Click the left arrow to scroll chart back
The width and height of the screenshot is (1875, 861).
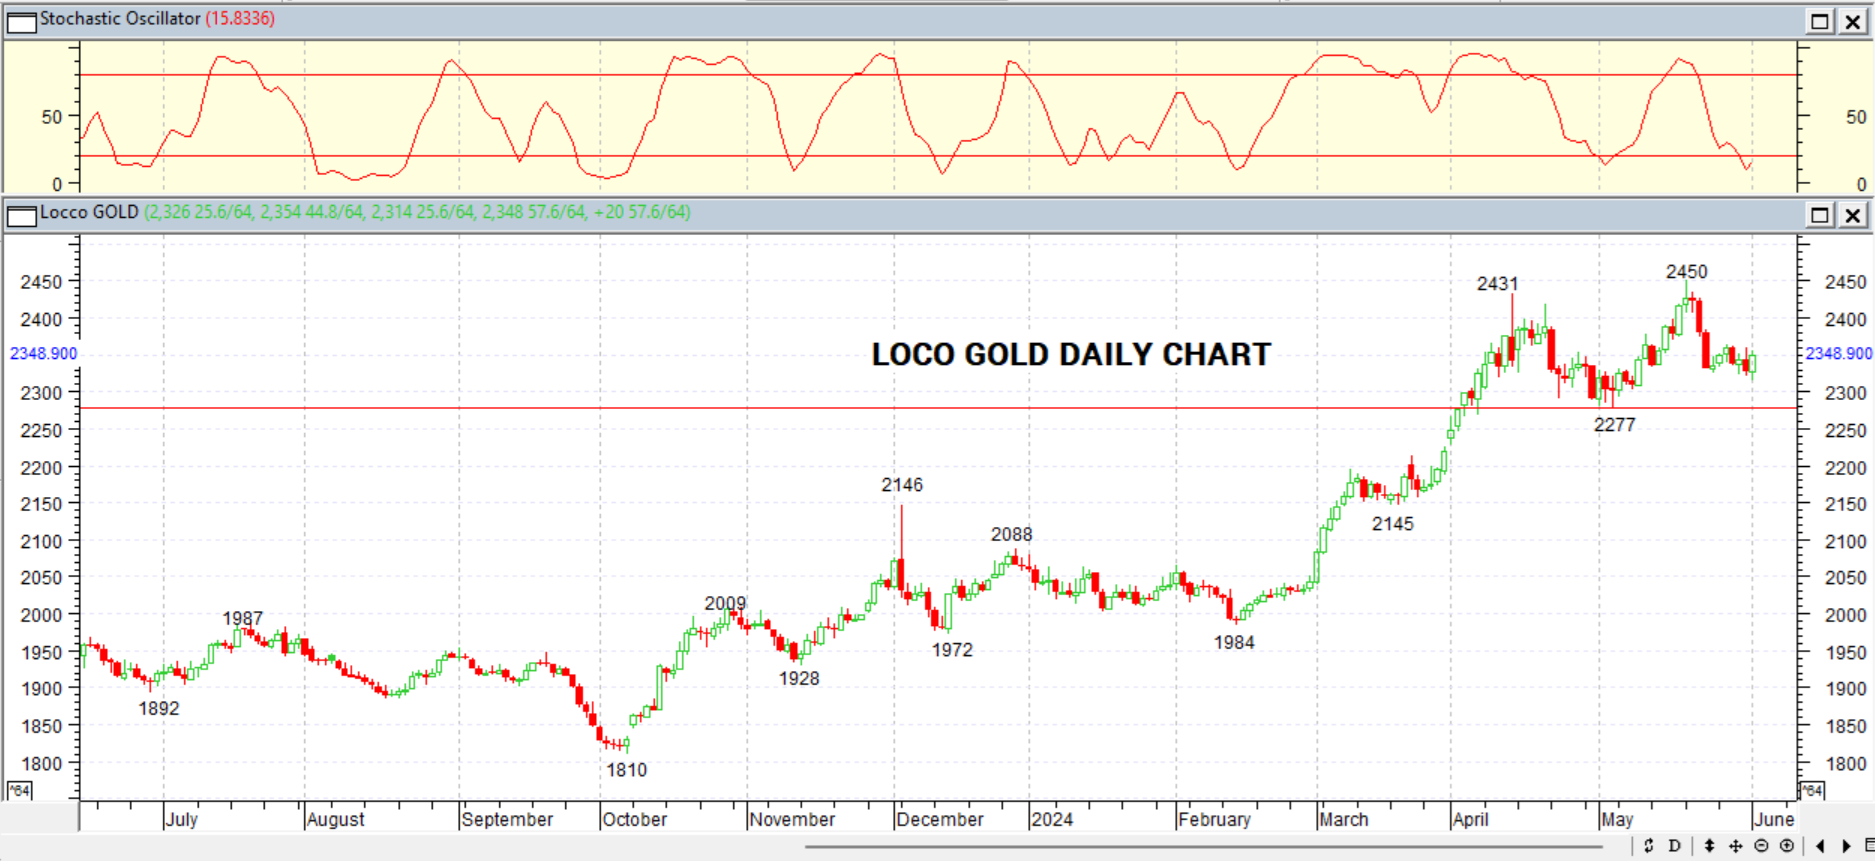[x=1820, y=846]
